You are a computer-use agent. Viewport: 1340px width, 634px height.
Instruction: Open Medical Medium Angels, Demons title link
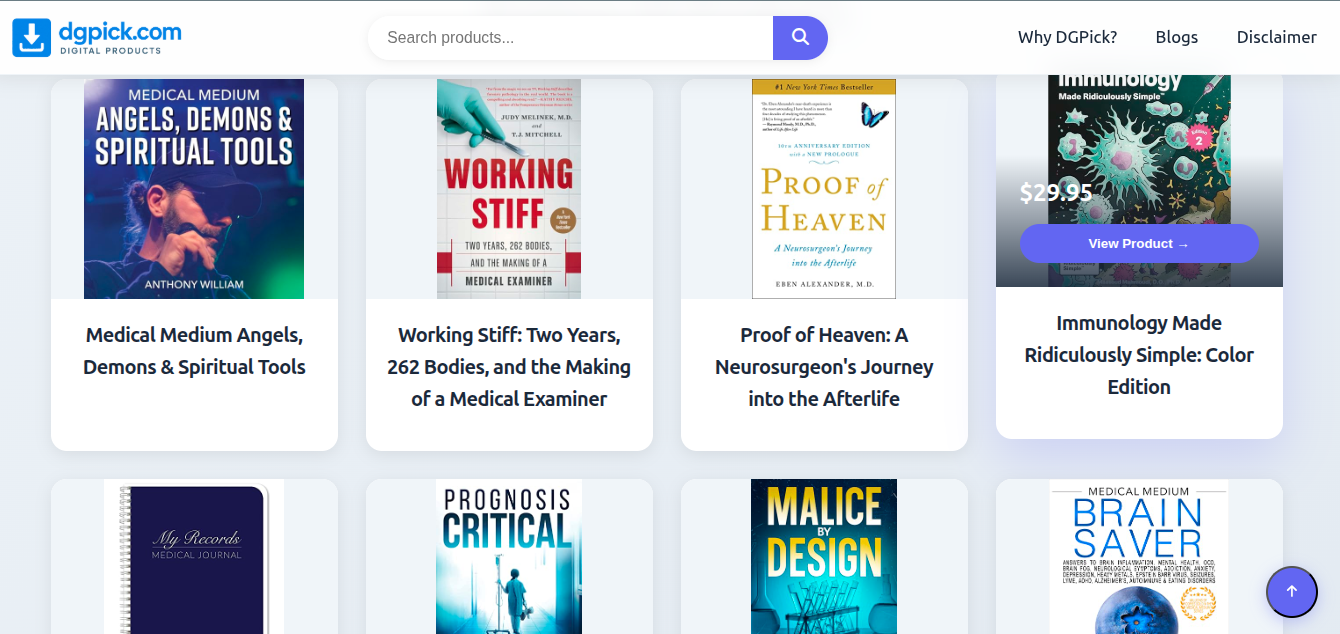pos(194,351)
